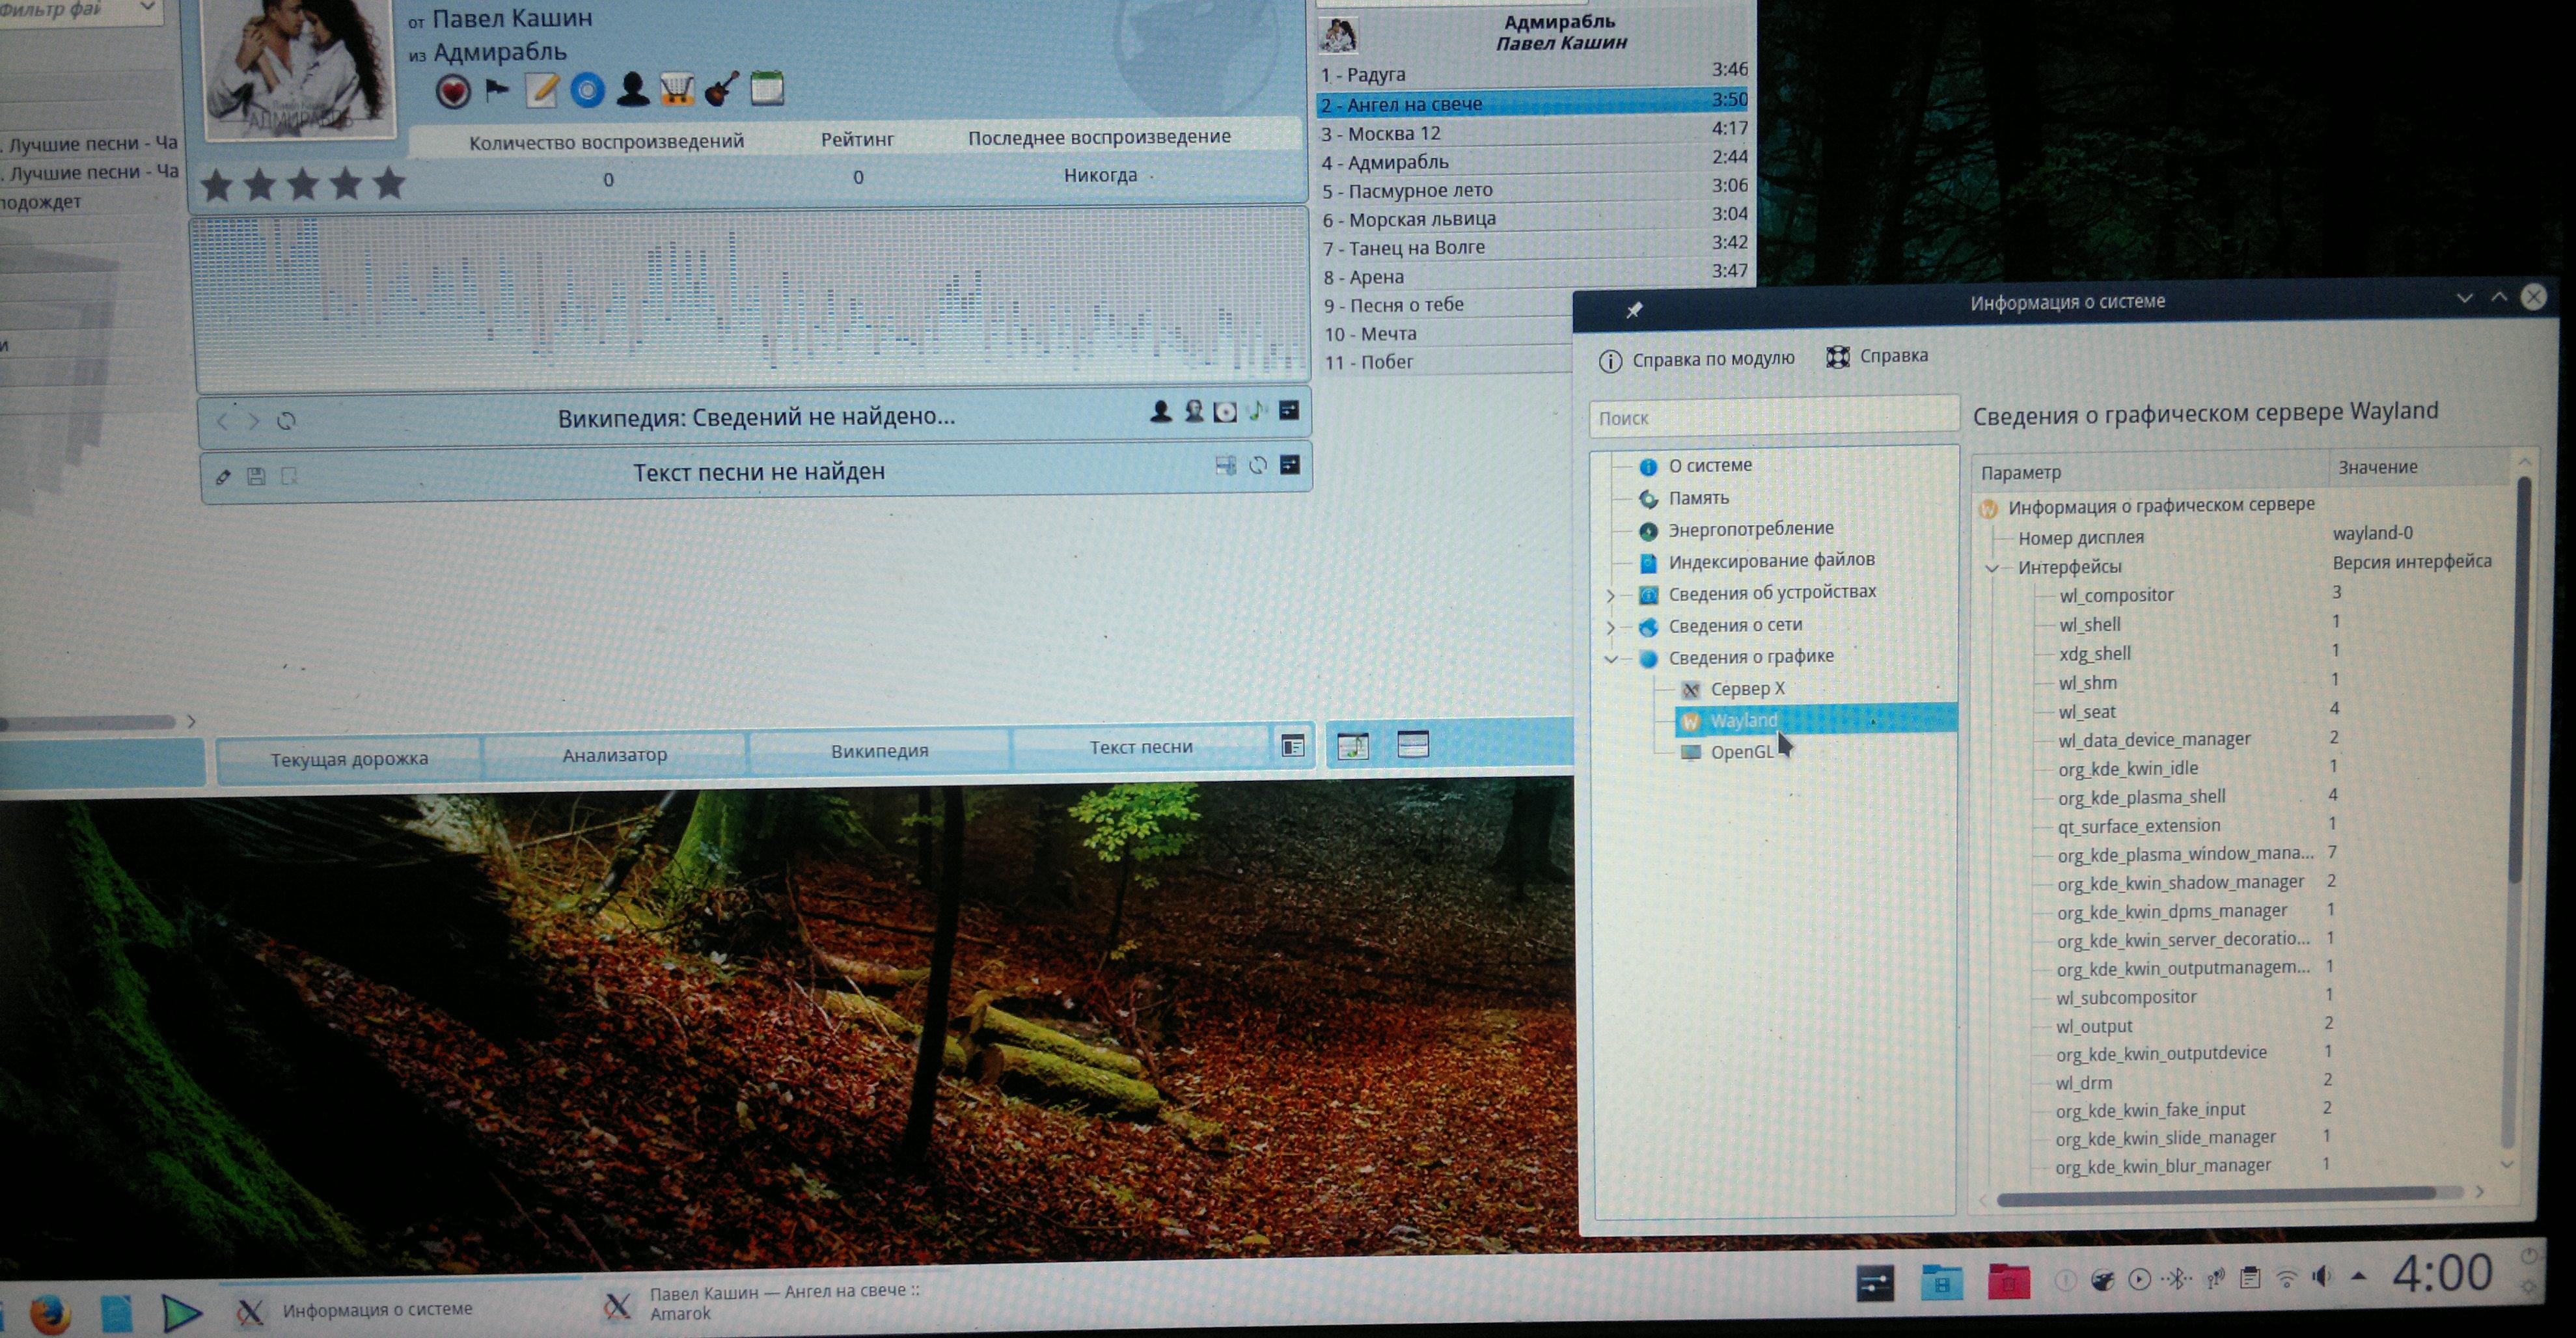The height and width of the screenshot is (1338, 2576).
Task: Set rating with the fifth star
Action: (389, 184)
